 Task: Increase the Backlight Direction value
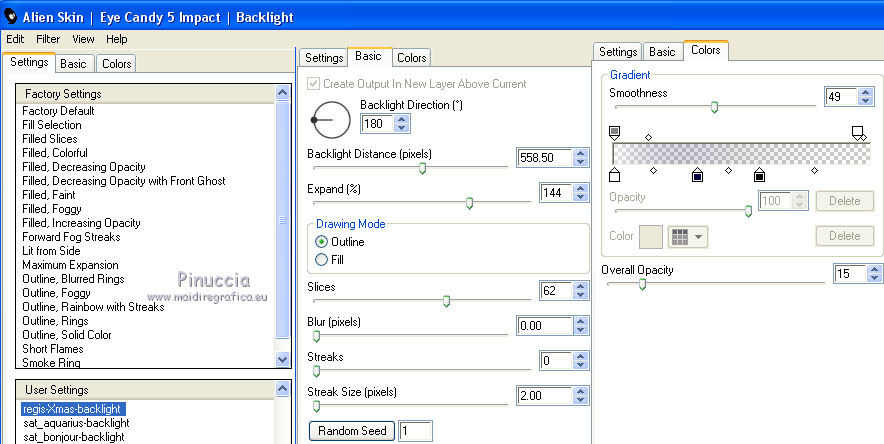pyautogui.click(x=401, y=119)
